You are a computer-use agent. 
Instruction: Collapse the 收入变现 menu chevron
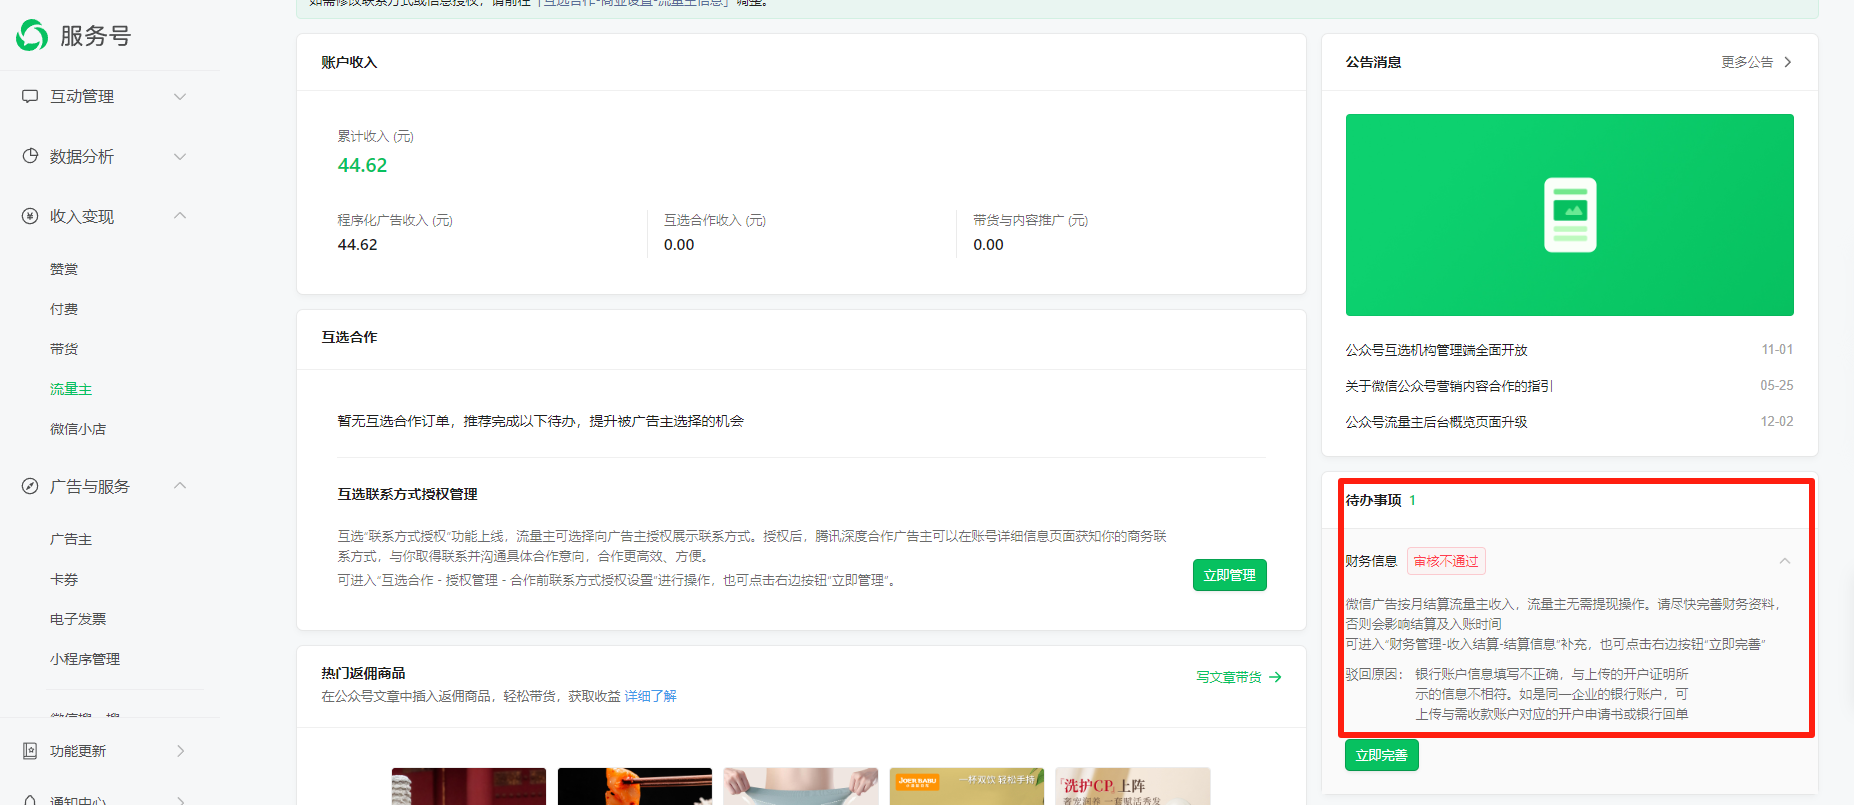tap(180, 216)
